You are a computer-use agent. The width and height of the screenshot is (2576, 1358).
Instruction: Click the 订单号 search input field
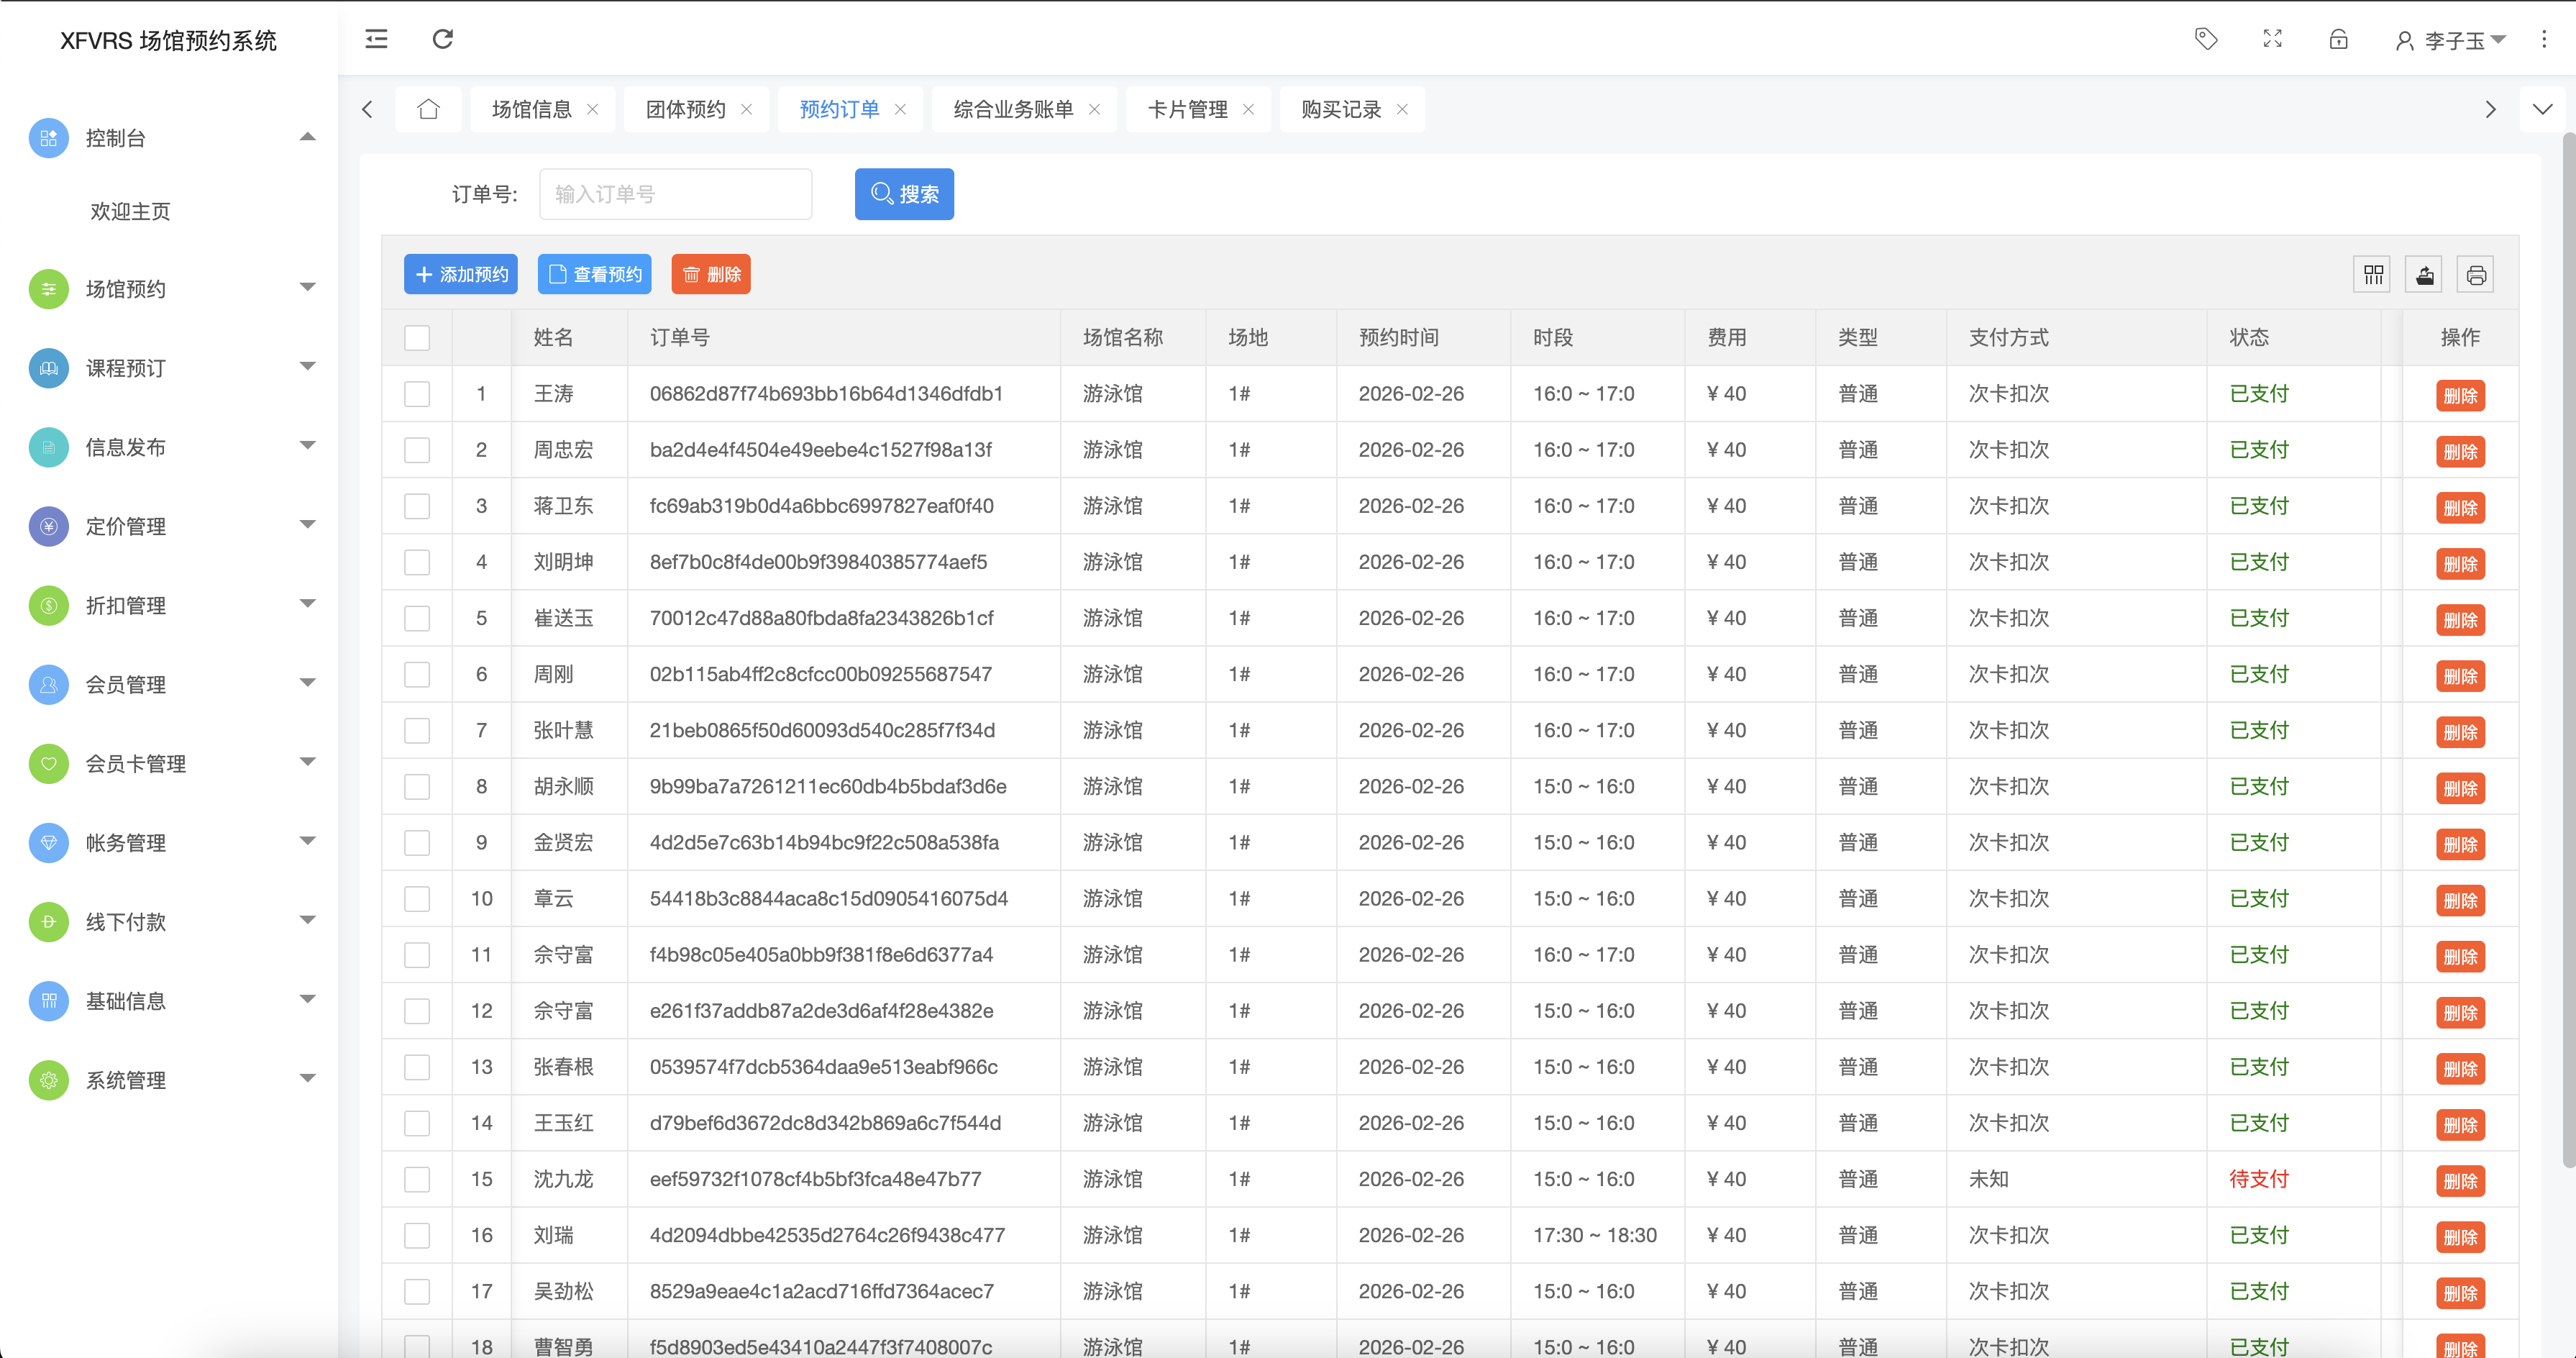[x=675, y=194]
